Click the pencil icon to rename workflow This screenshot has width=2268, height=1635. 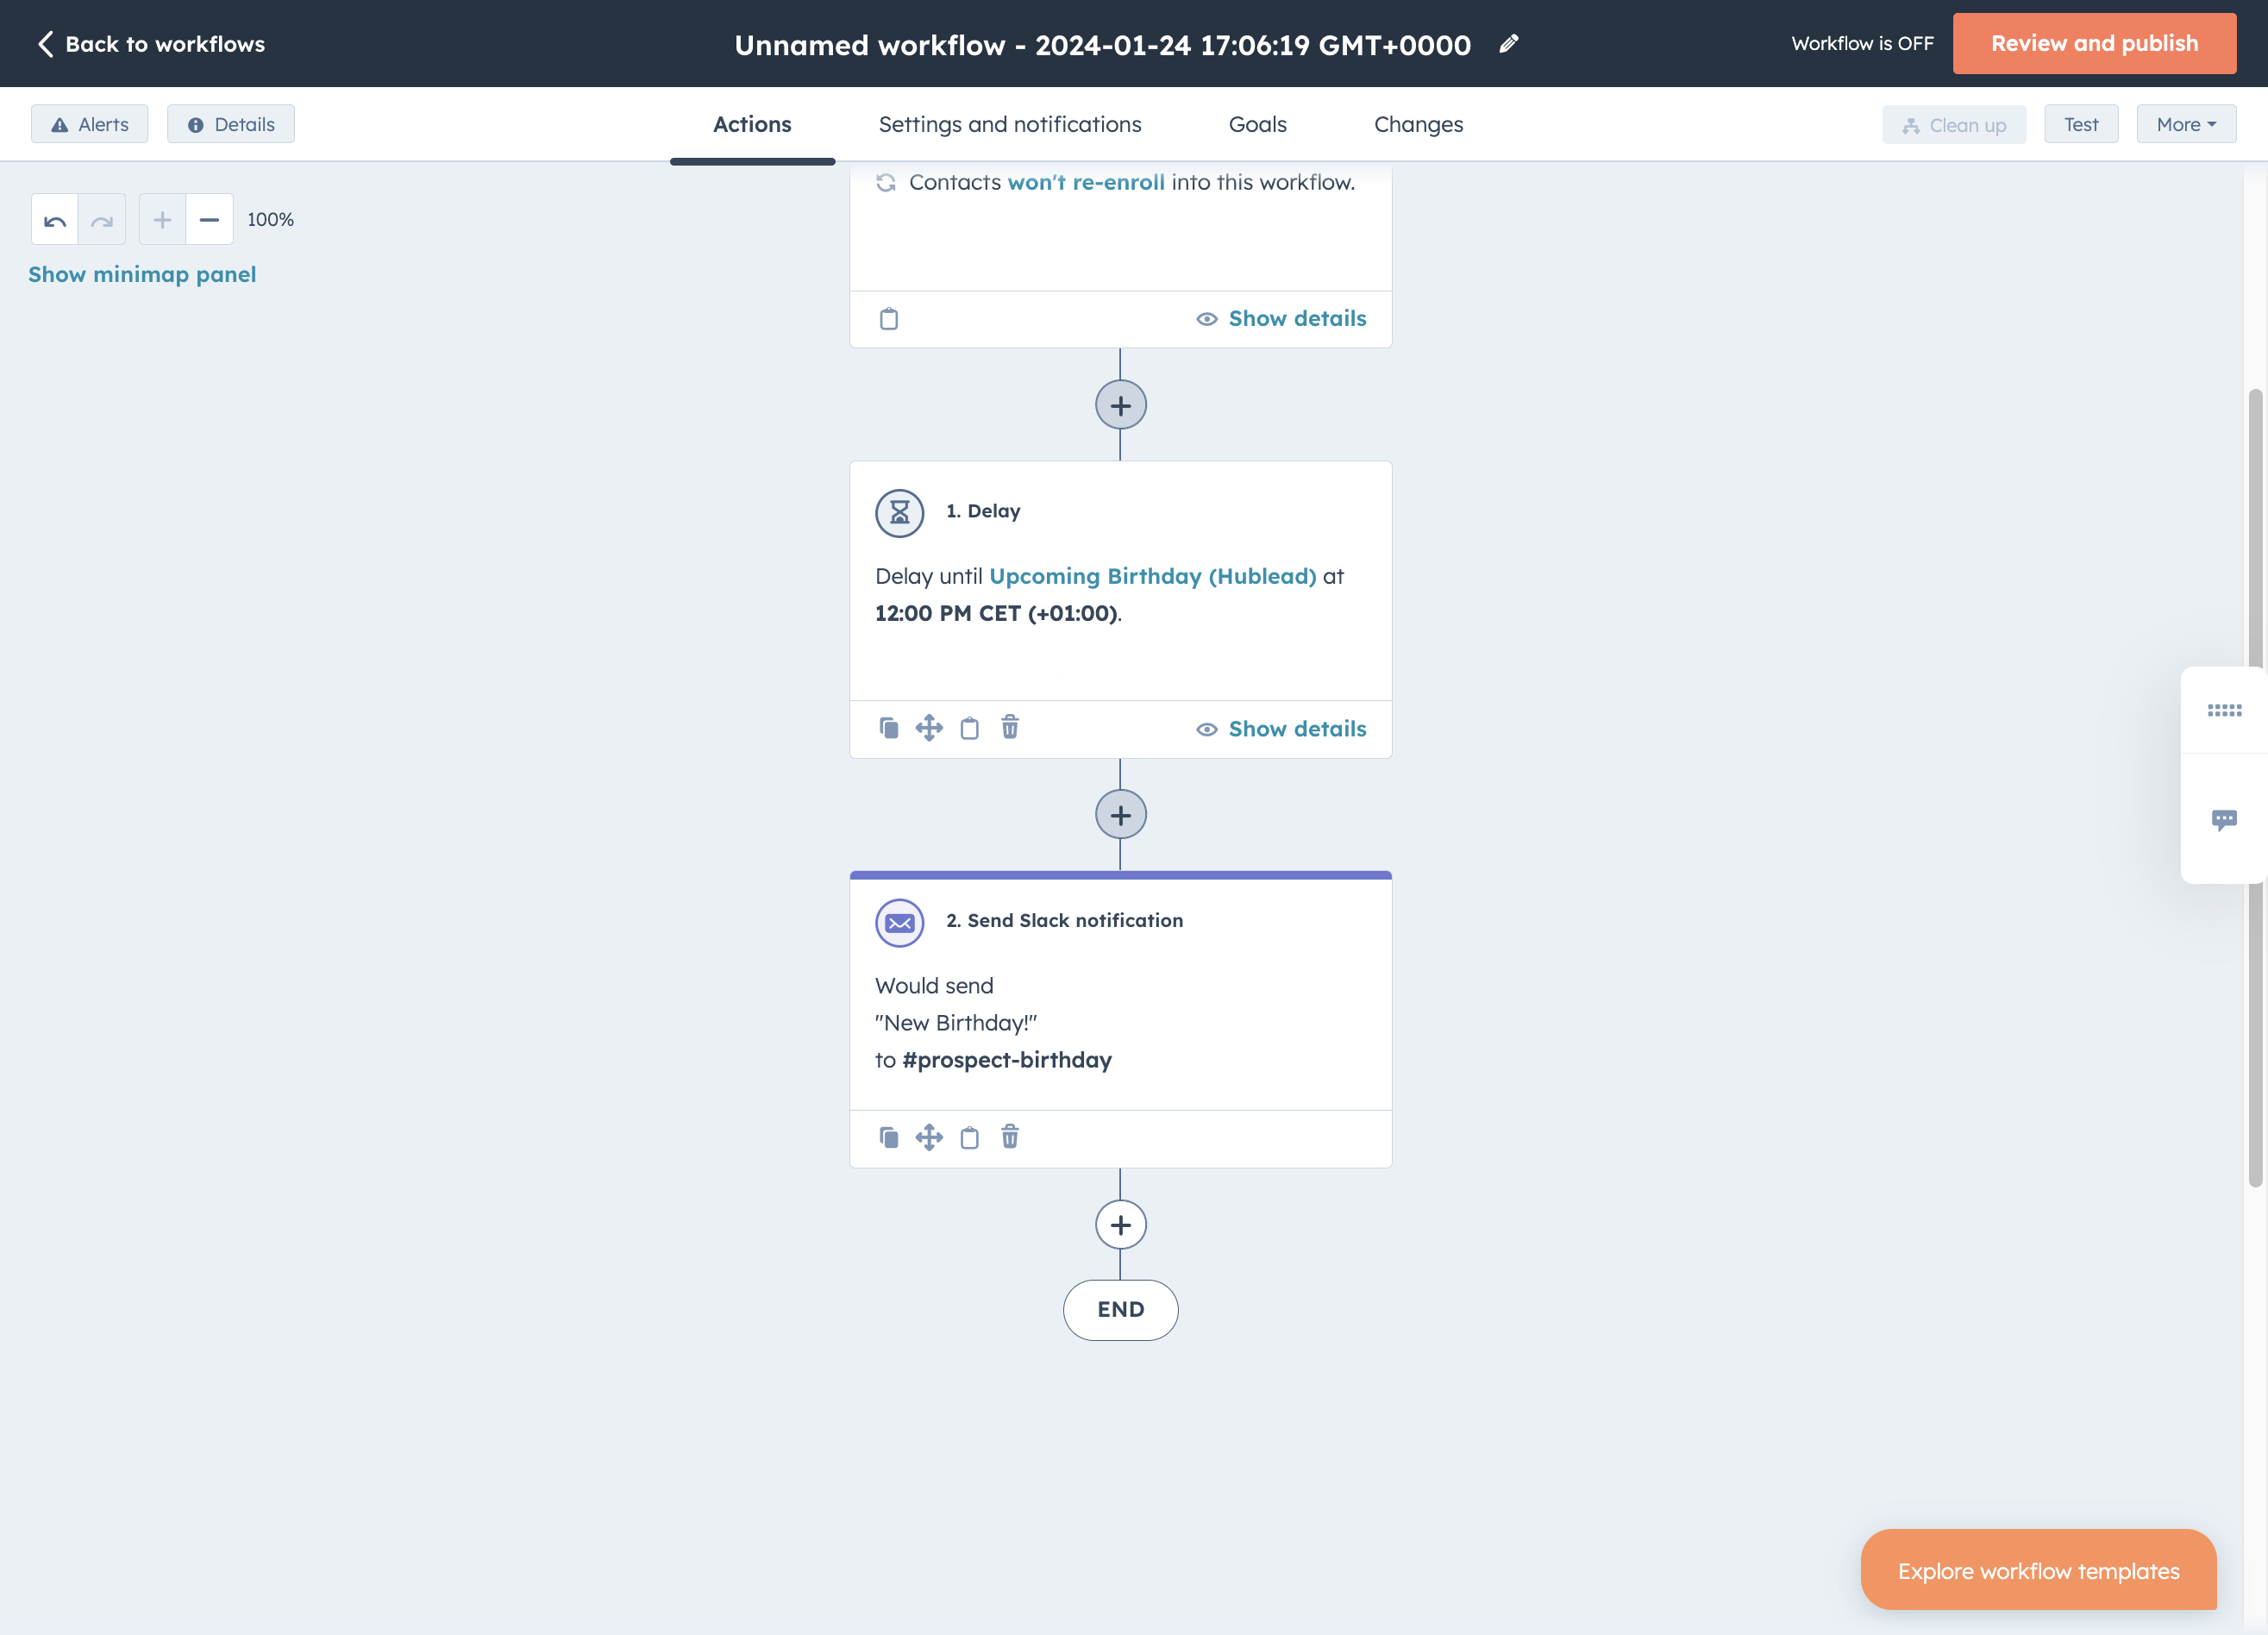1509,43
